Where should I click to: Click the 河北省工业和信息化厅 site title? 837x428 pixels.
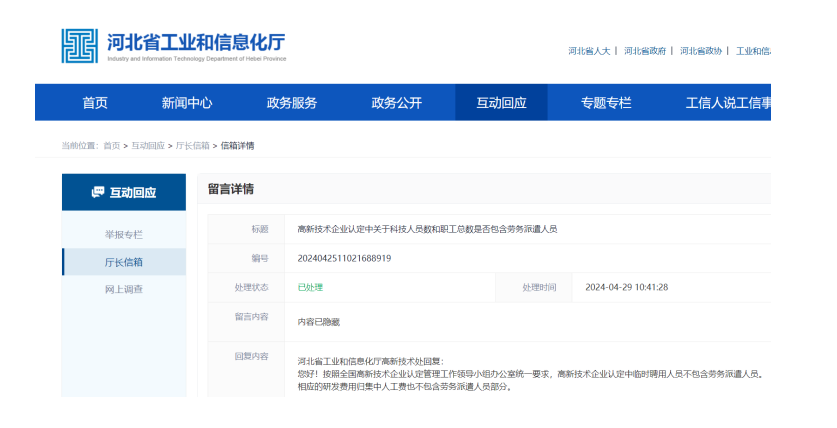[x=196, y=42]
